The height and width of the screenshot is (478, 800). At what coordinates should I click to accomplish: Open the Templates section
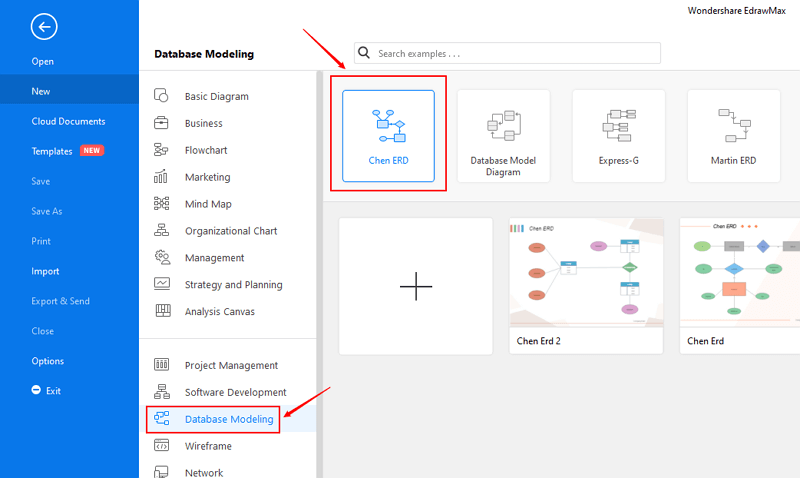coord(52,152)
